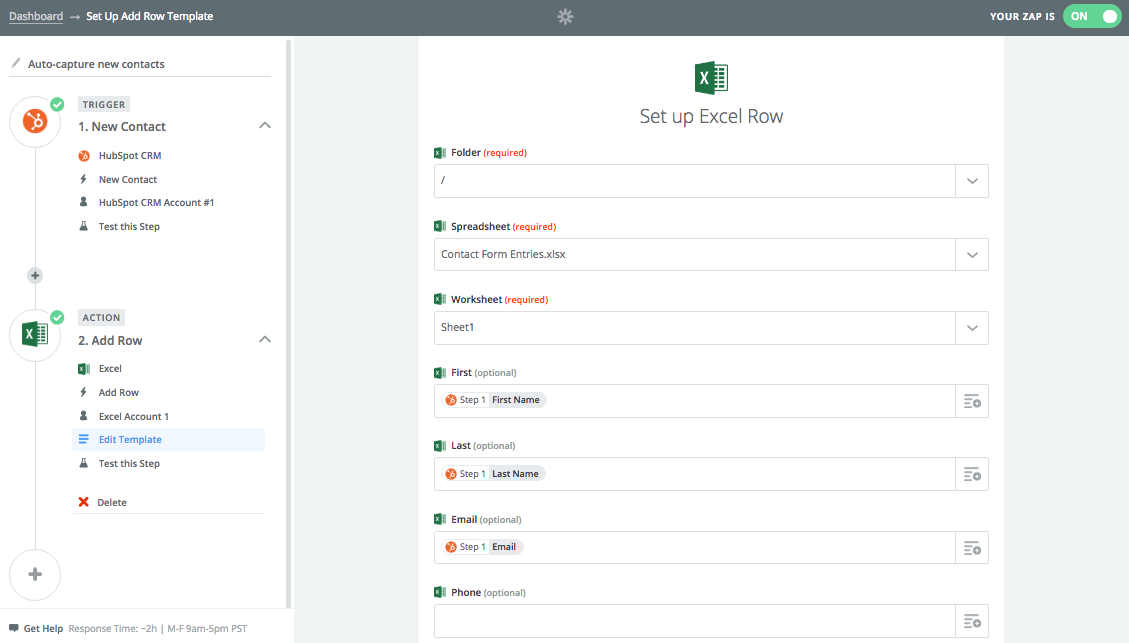1129x643 pixels.
Task: Open Excel Account 1 item
Action: 134,416
